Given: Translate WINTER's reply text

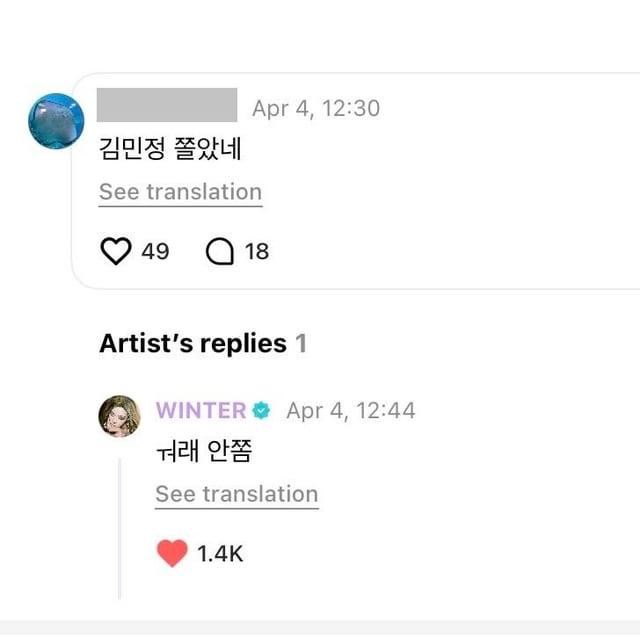Looking at the screenshot, I should (x=236, y=494).
